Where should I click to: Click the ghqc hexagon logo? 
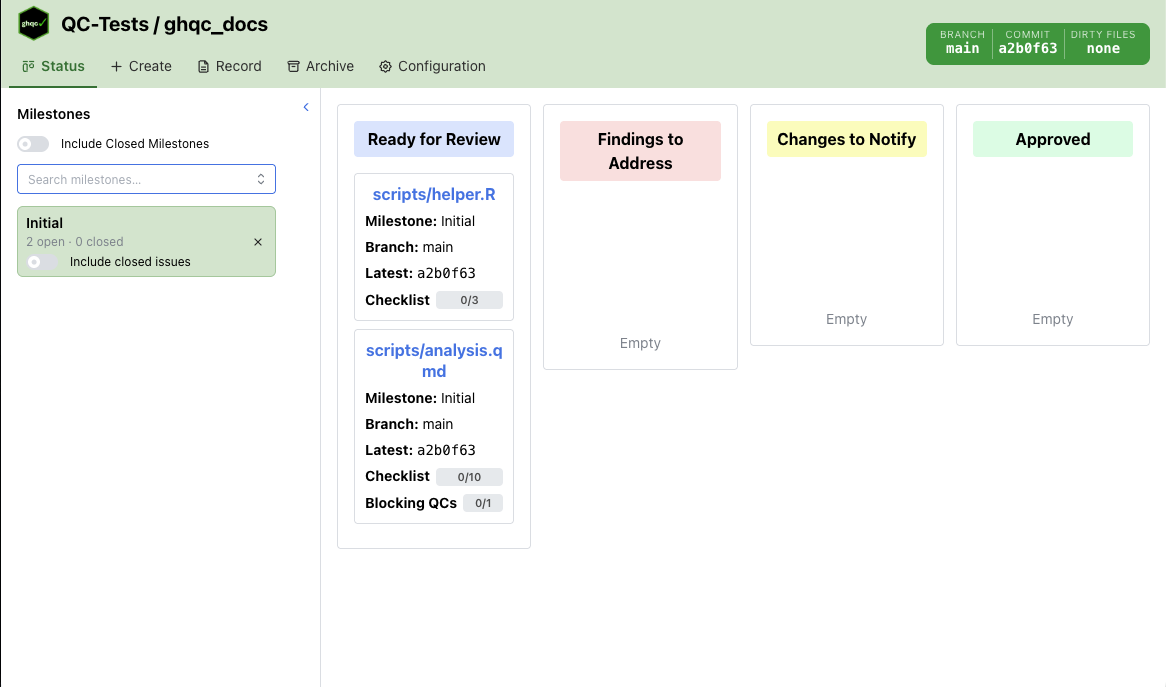(33, 24)
